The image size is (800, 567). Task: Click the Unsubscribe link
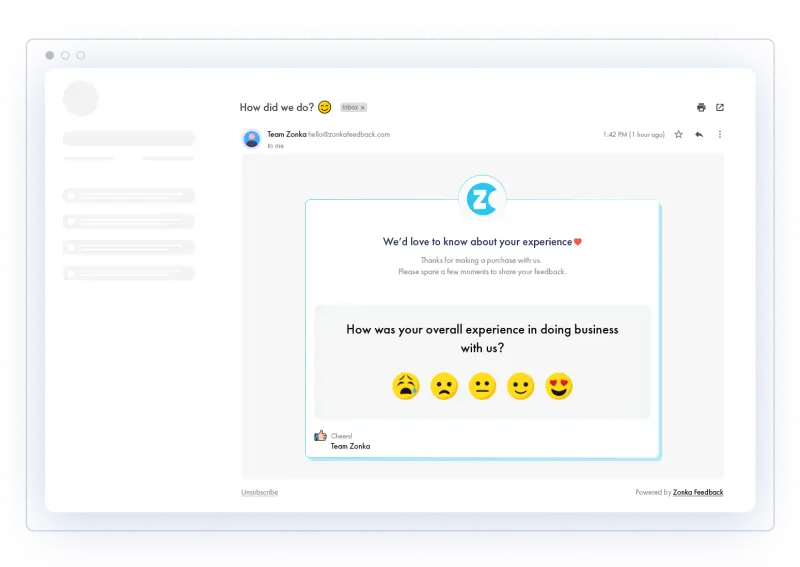tap(260, 492)
